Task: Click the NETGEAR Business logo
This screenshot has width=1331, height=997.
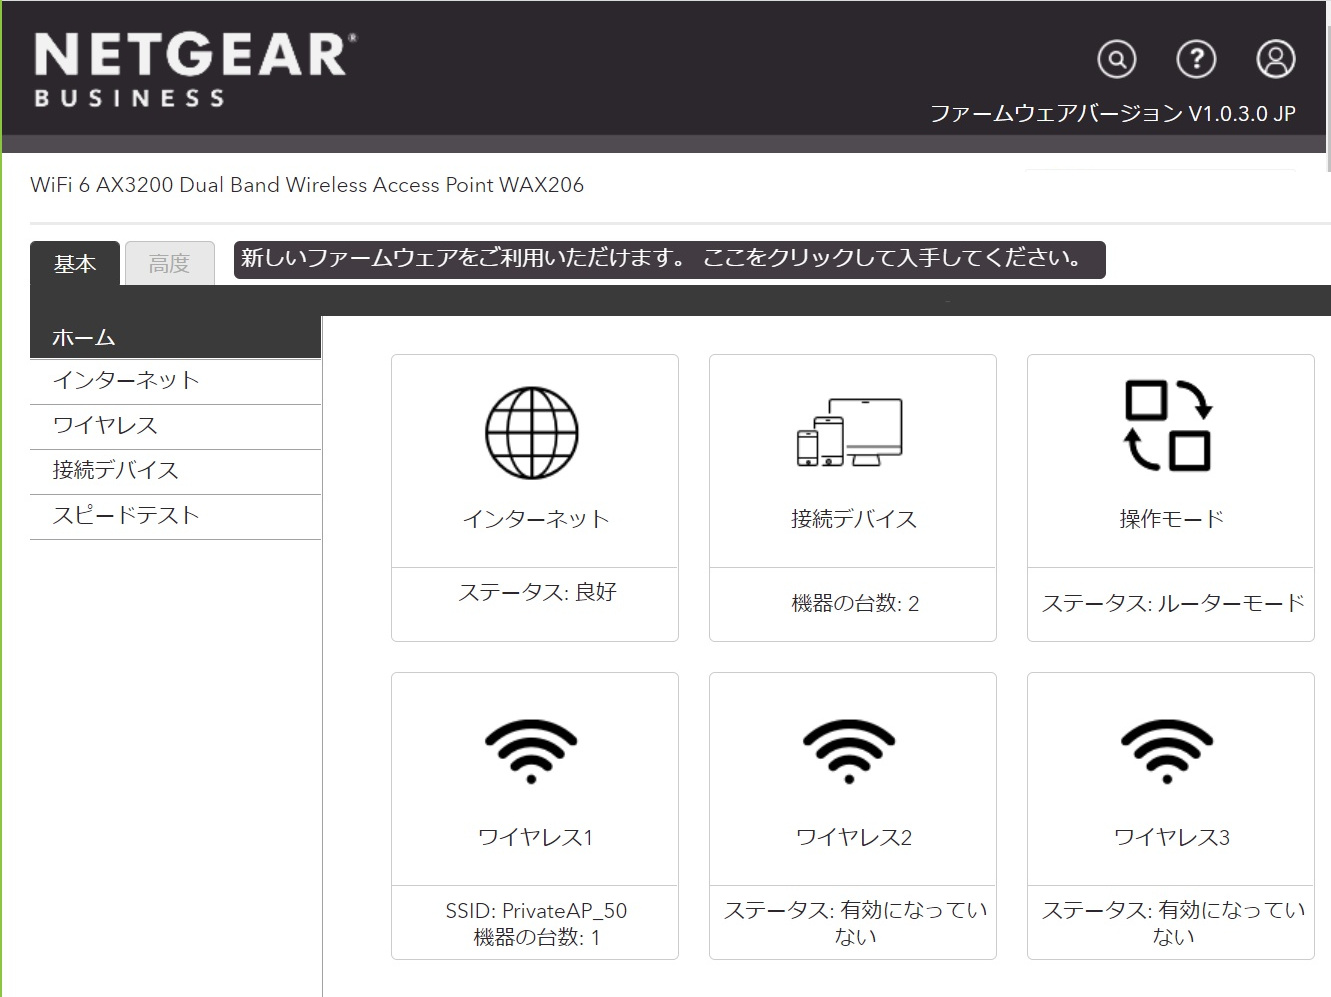Action: tap(195, 69)
